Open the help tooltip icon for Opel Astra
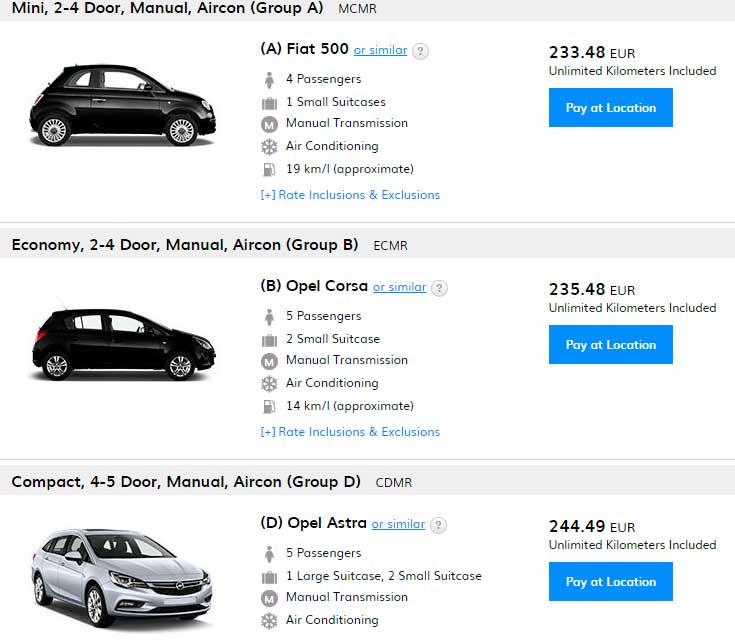The width and height of the screenshot is (735, 640). coord(438,525)
